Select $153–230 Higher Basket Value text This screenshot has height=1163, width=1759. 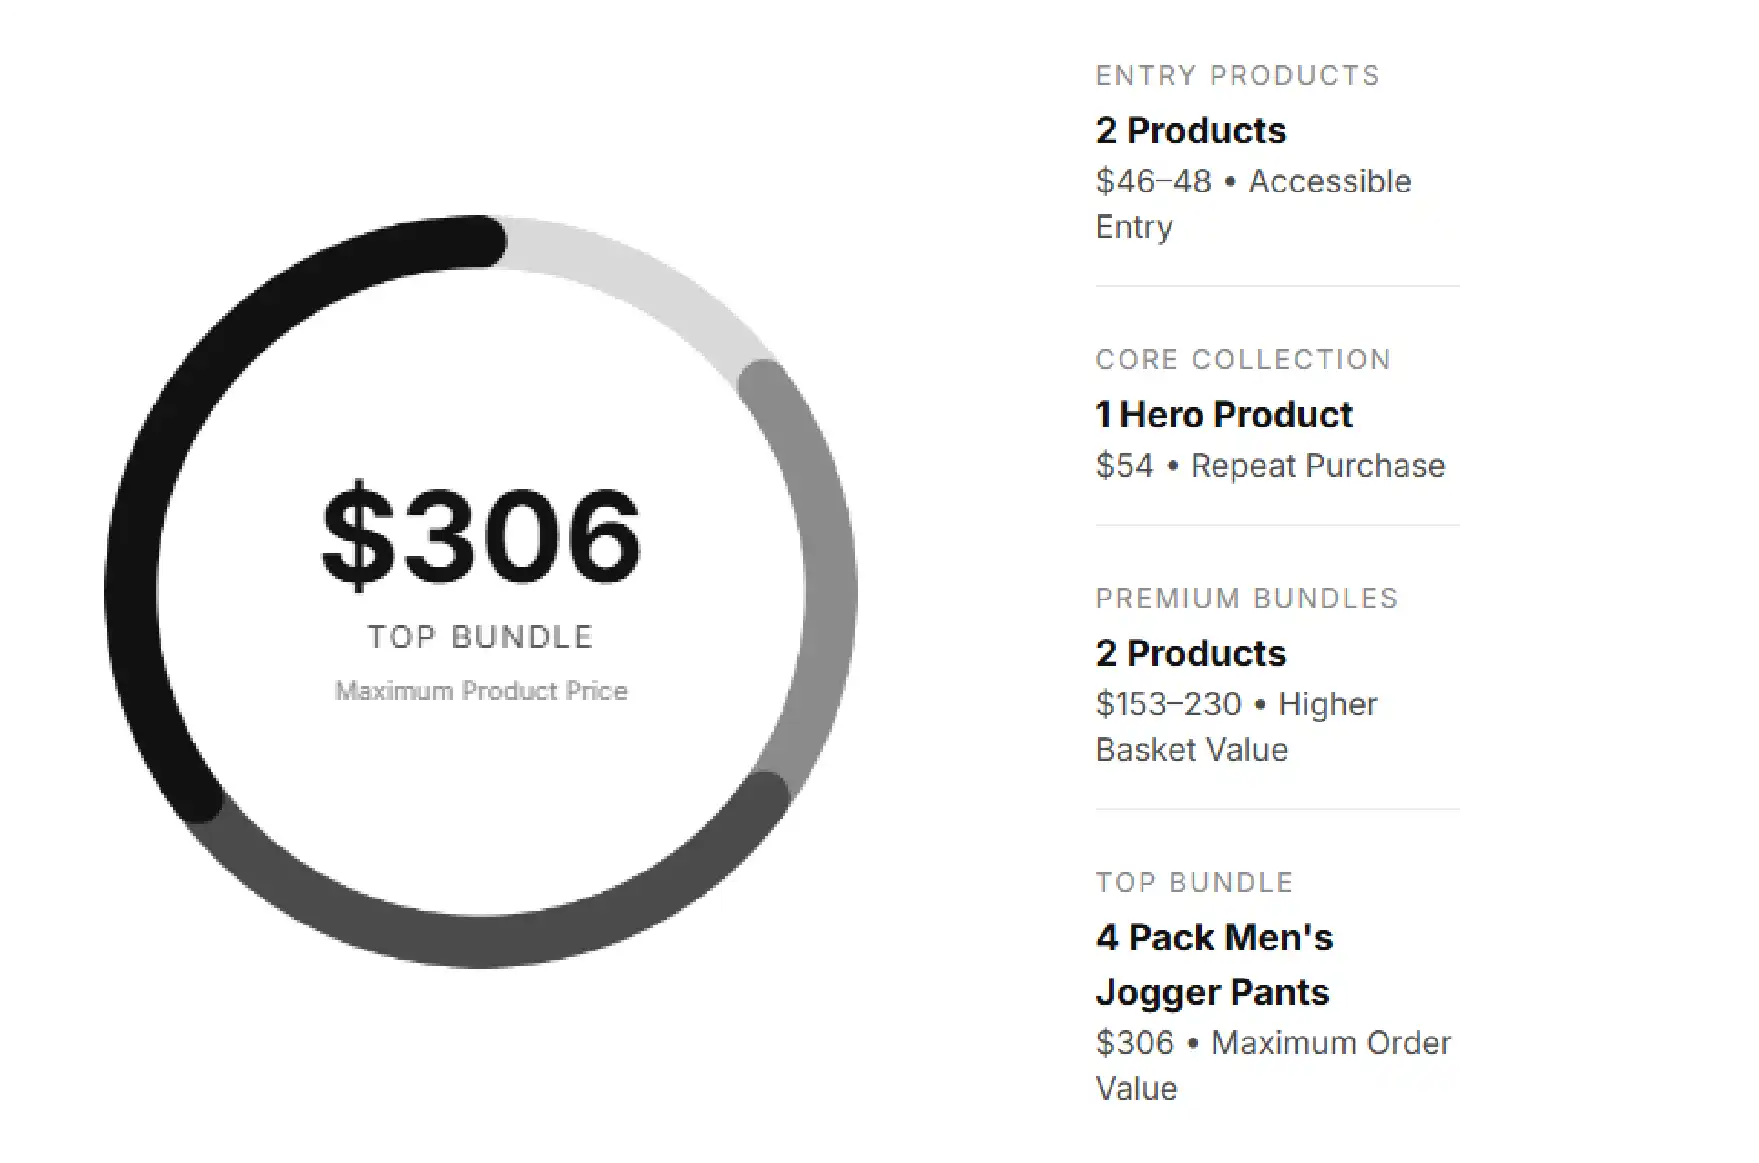pyautogui.click(x=1237, y=727)
